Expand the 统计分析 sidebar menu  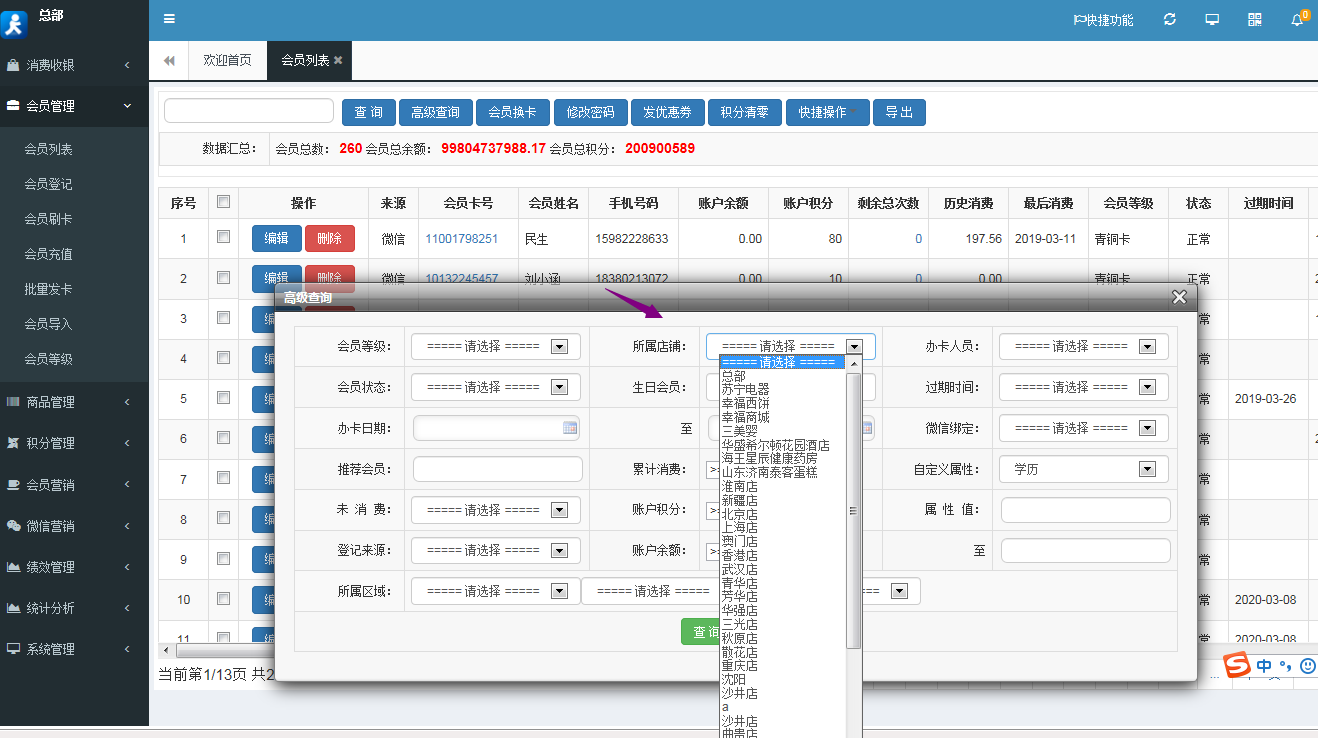pos(74,607)
